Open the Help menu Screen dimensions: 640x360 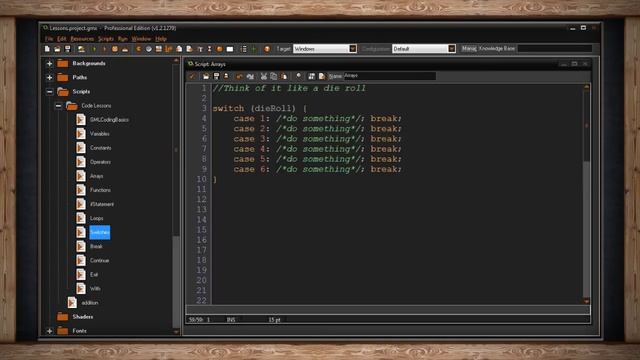click(161, 39)
